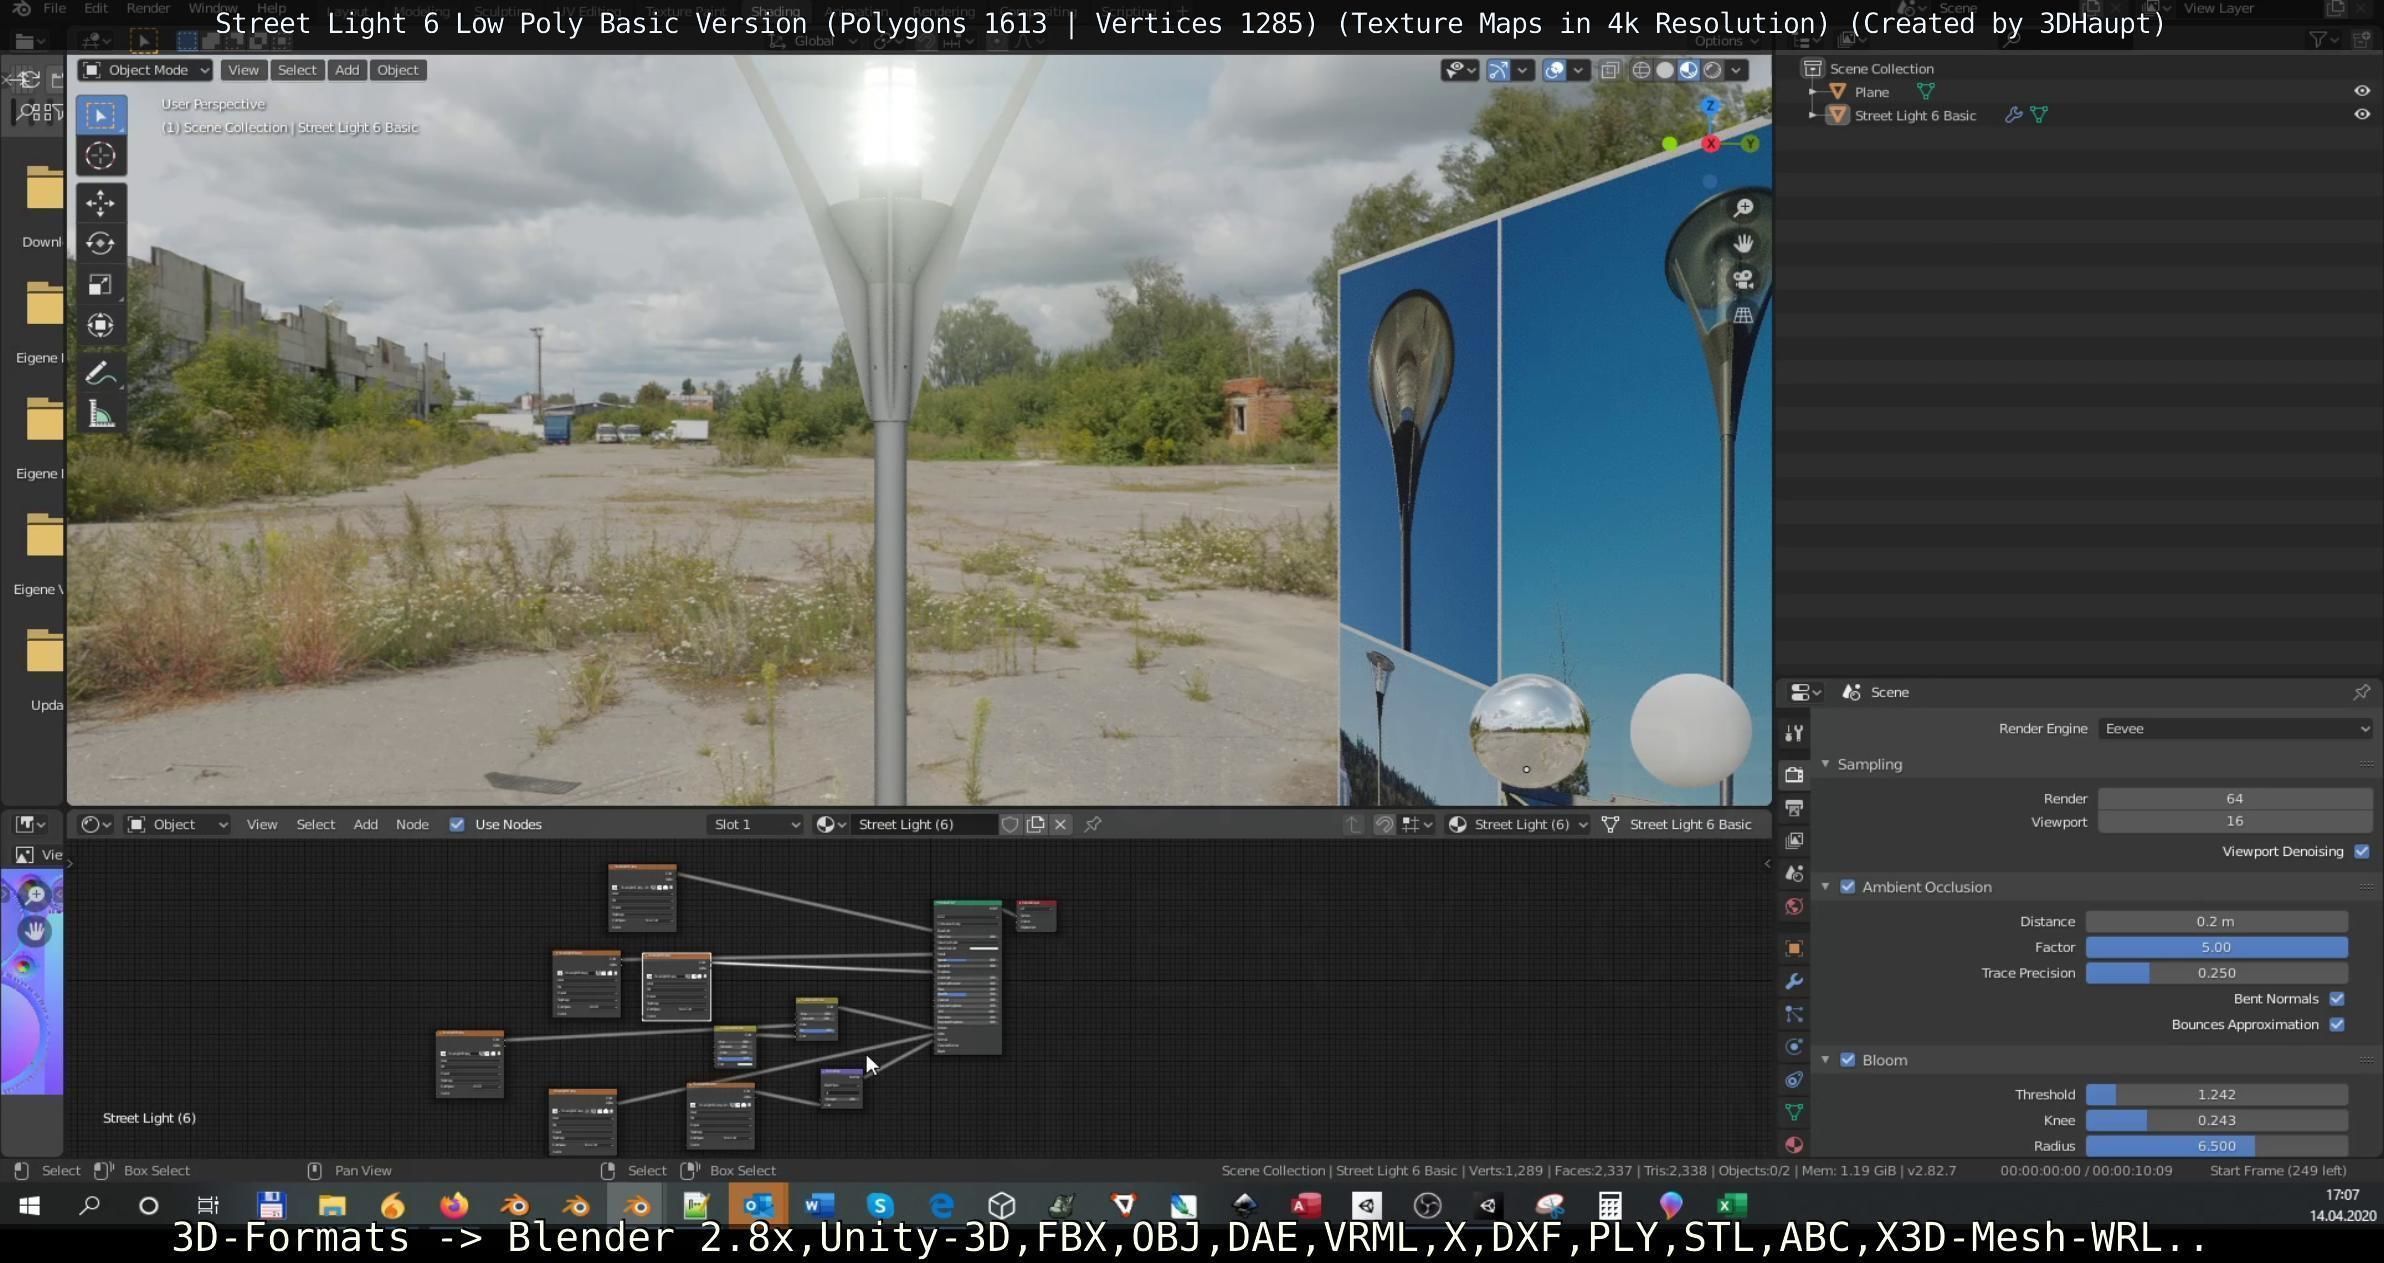Click the Render samples field
The height and width of the screenshot is (1263, 2384).
click(2233, 798)
